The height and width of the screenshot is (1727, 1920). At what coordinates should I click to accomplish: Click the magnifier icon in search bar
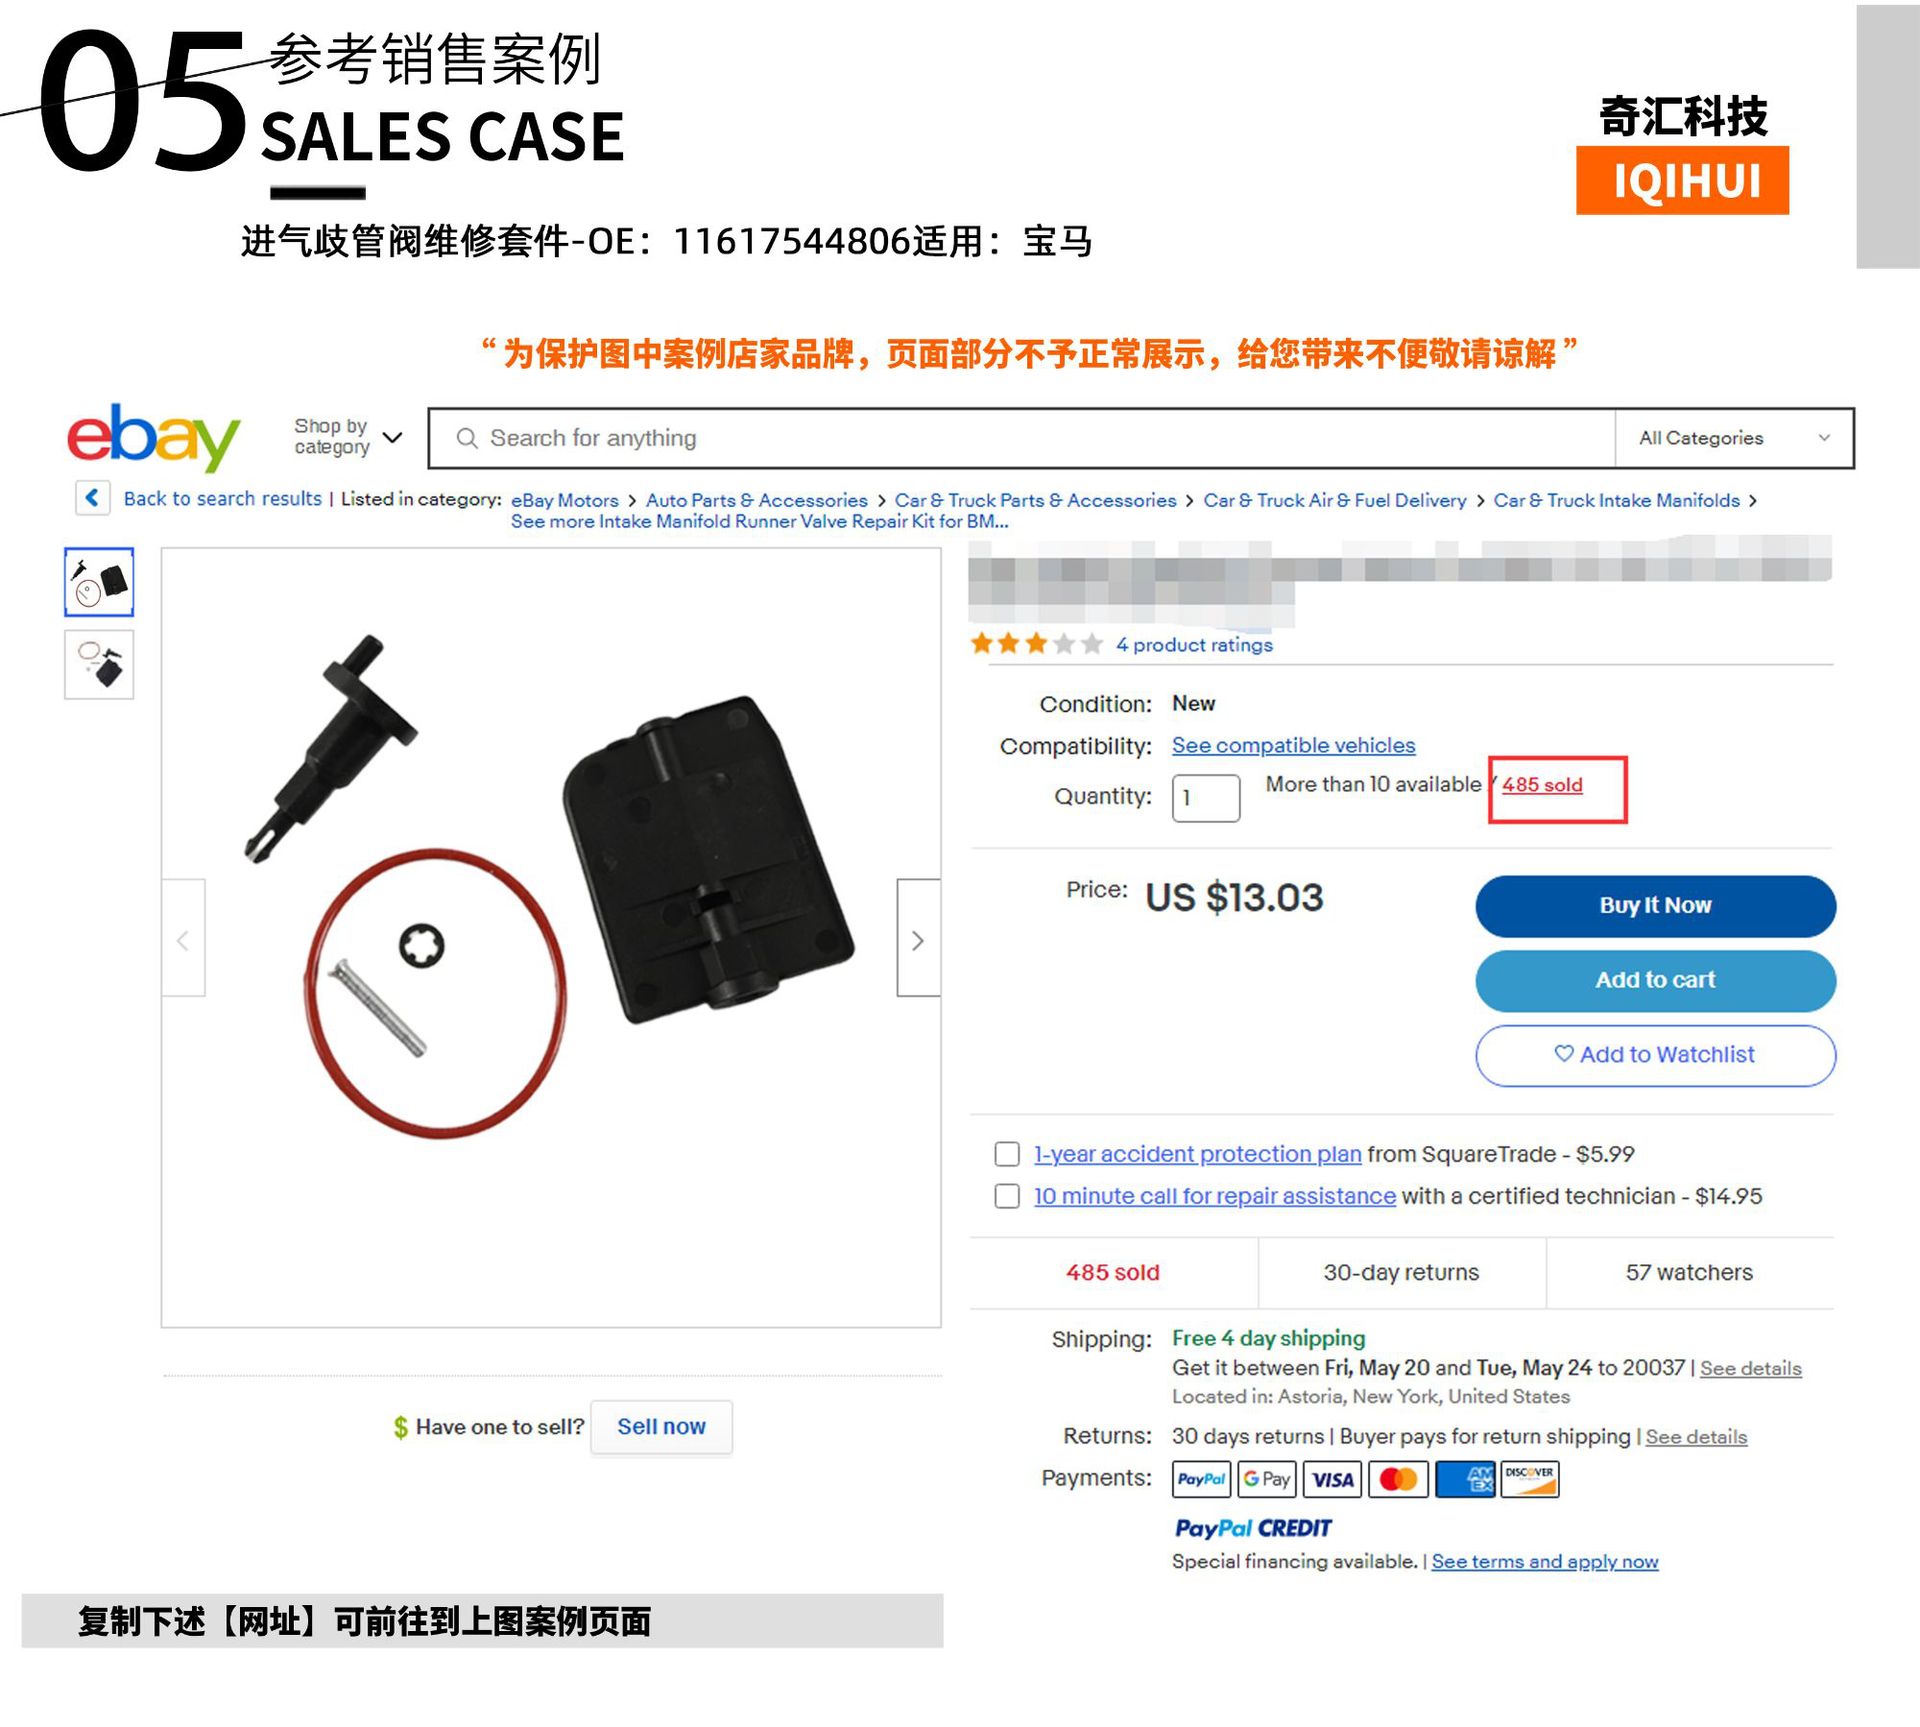pos(467,438)
